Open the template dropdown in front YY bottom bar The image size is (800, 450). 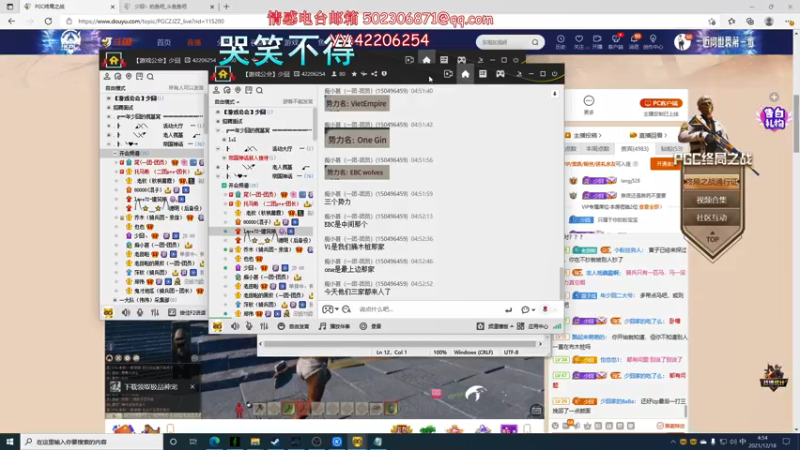[x=494, y=326]
